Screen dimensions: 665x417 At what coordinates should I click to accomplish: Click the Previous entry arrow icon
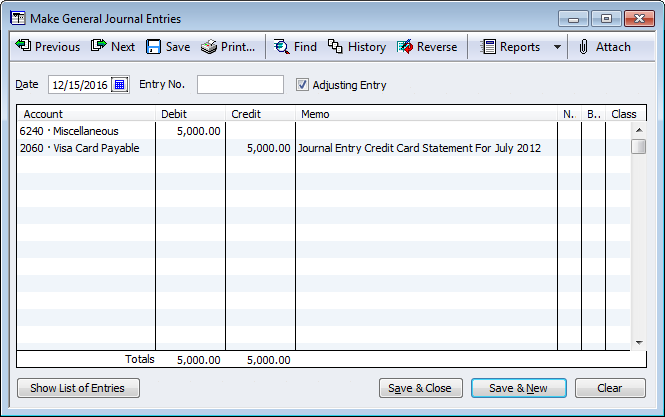click(22, 47)
